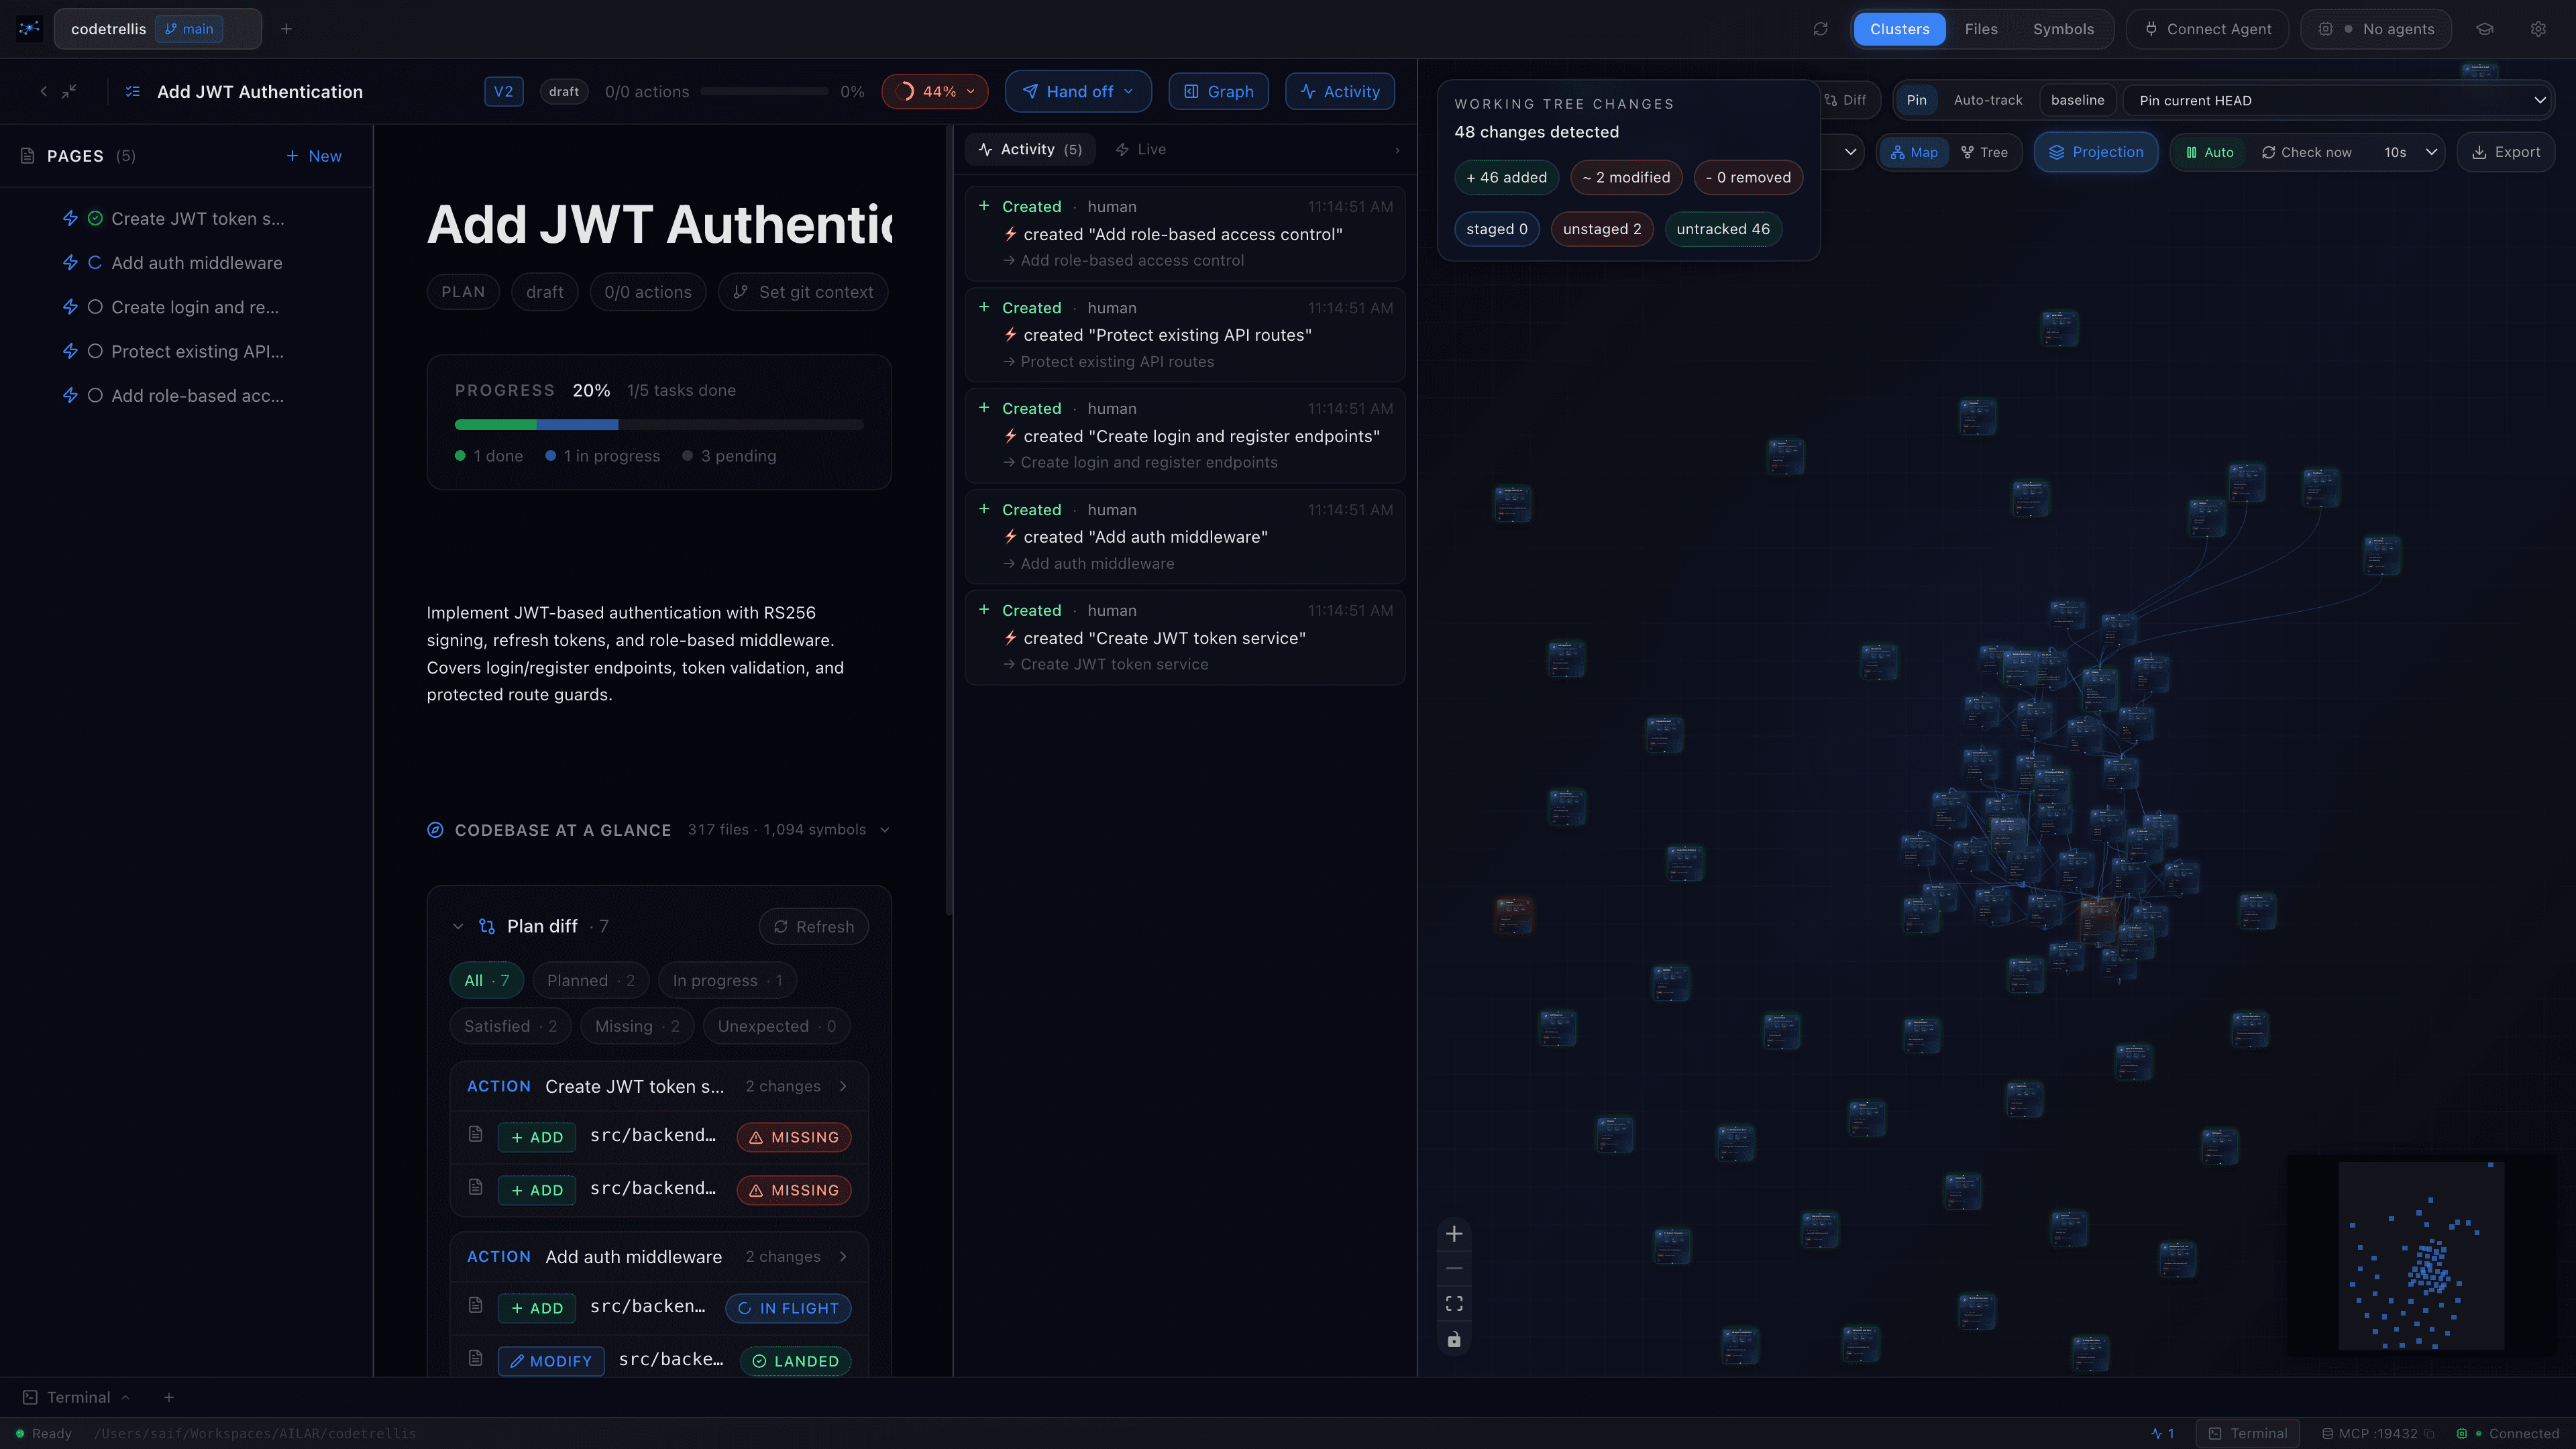This screenshot has width=2576, height=1449.
Task: Click the green-blue tasks progress bar
Action: coord(659,424)
